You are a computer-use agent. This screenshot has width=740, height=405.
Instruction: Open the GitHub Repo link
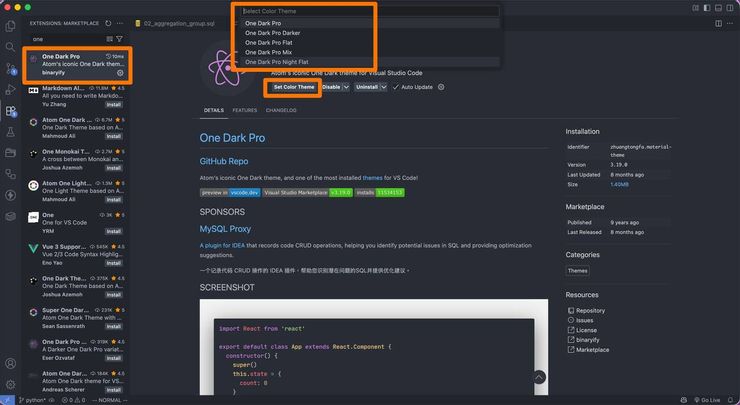pos(224,160)
